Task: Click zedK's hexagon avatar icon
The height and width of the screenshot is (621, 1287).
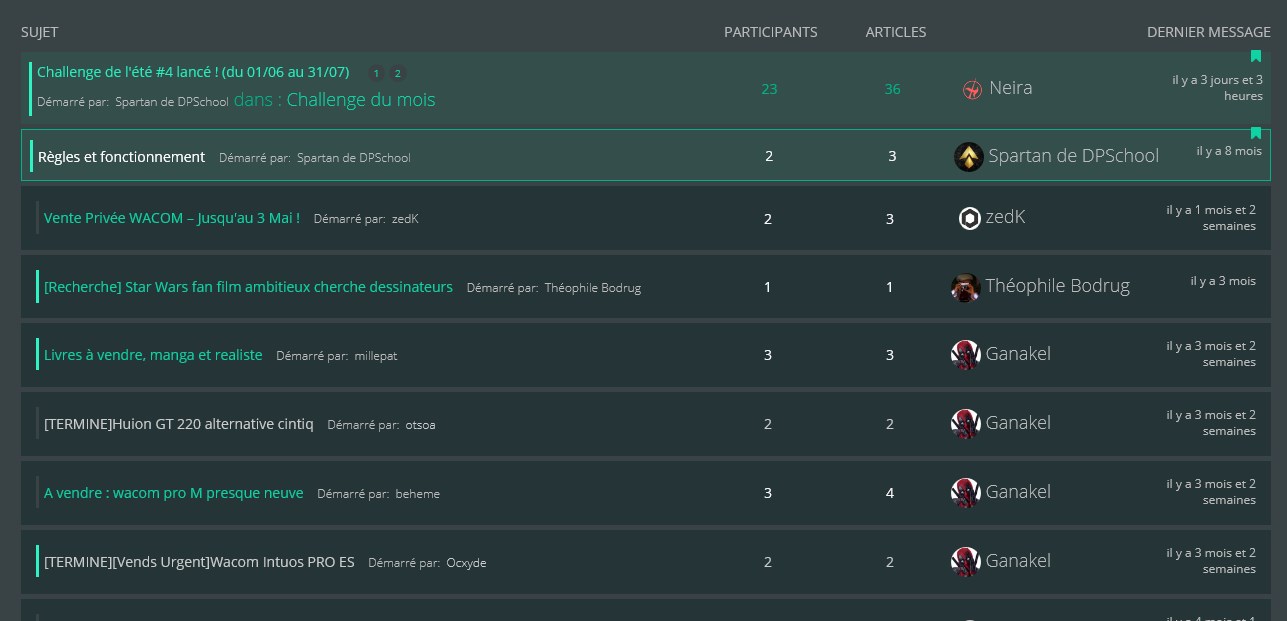Action: [969, 218]
